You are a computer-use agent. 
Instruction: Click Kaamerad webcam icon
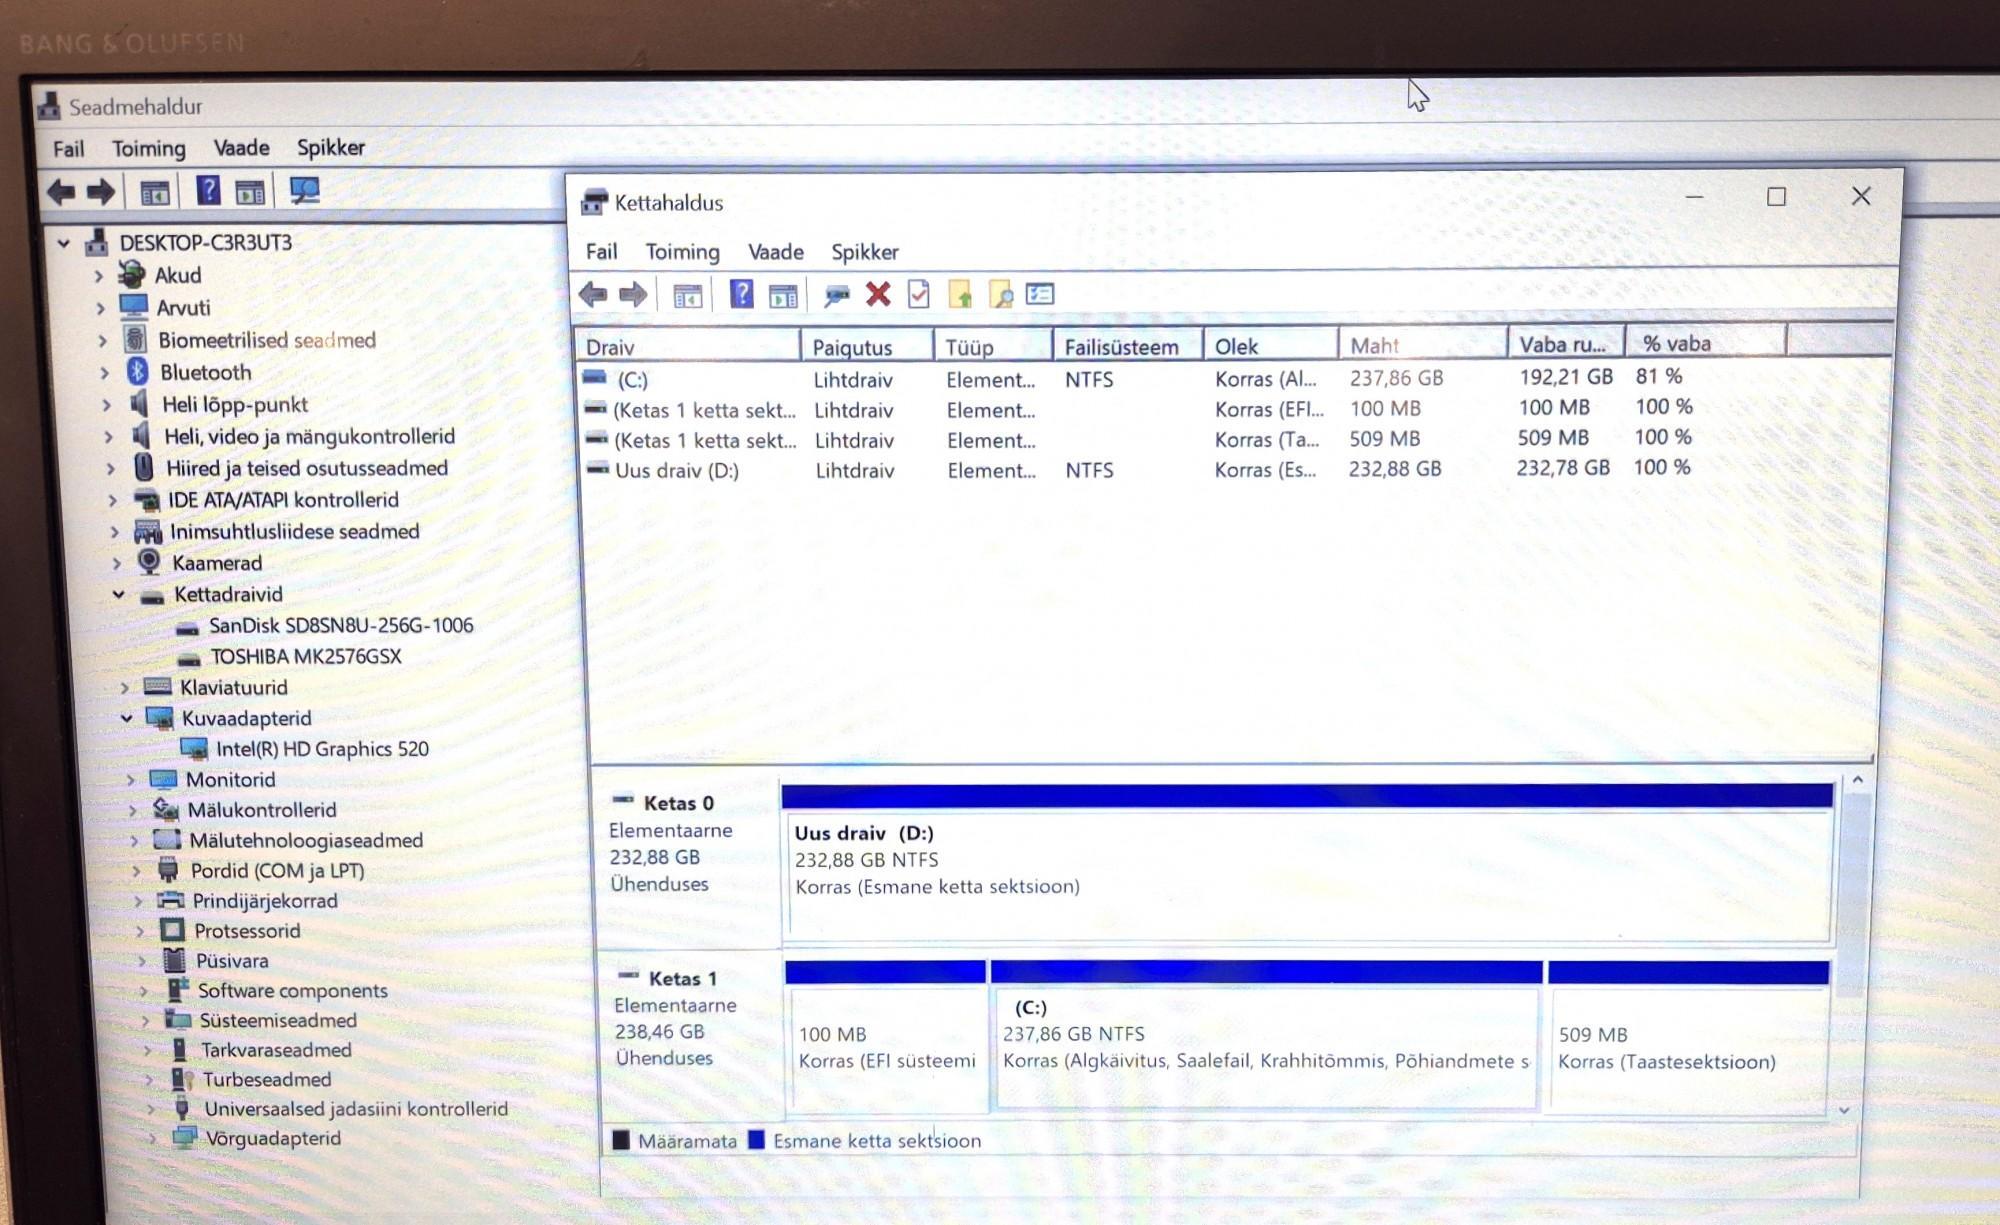point(149,562)
